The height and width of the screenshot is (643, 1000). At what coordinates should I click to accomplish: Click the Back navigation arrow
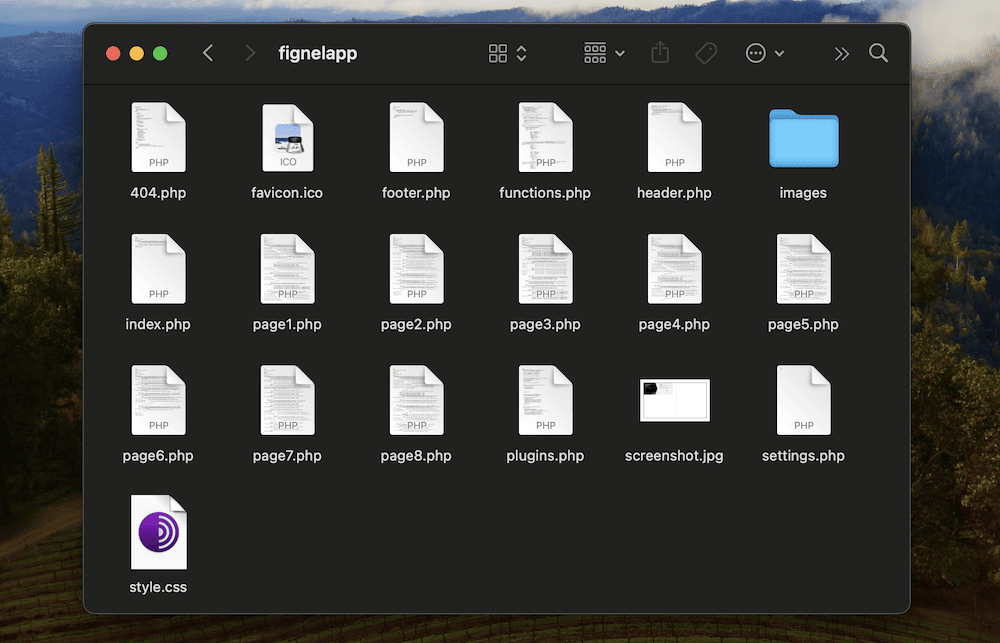(208, 53)
